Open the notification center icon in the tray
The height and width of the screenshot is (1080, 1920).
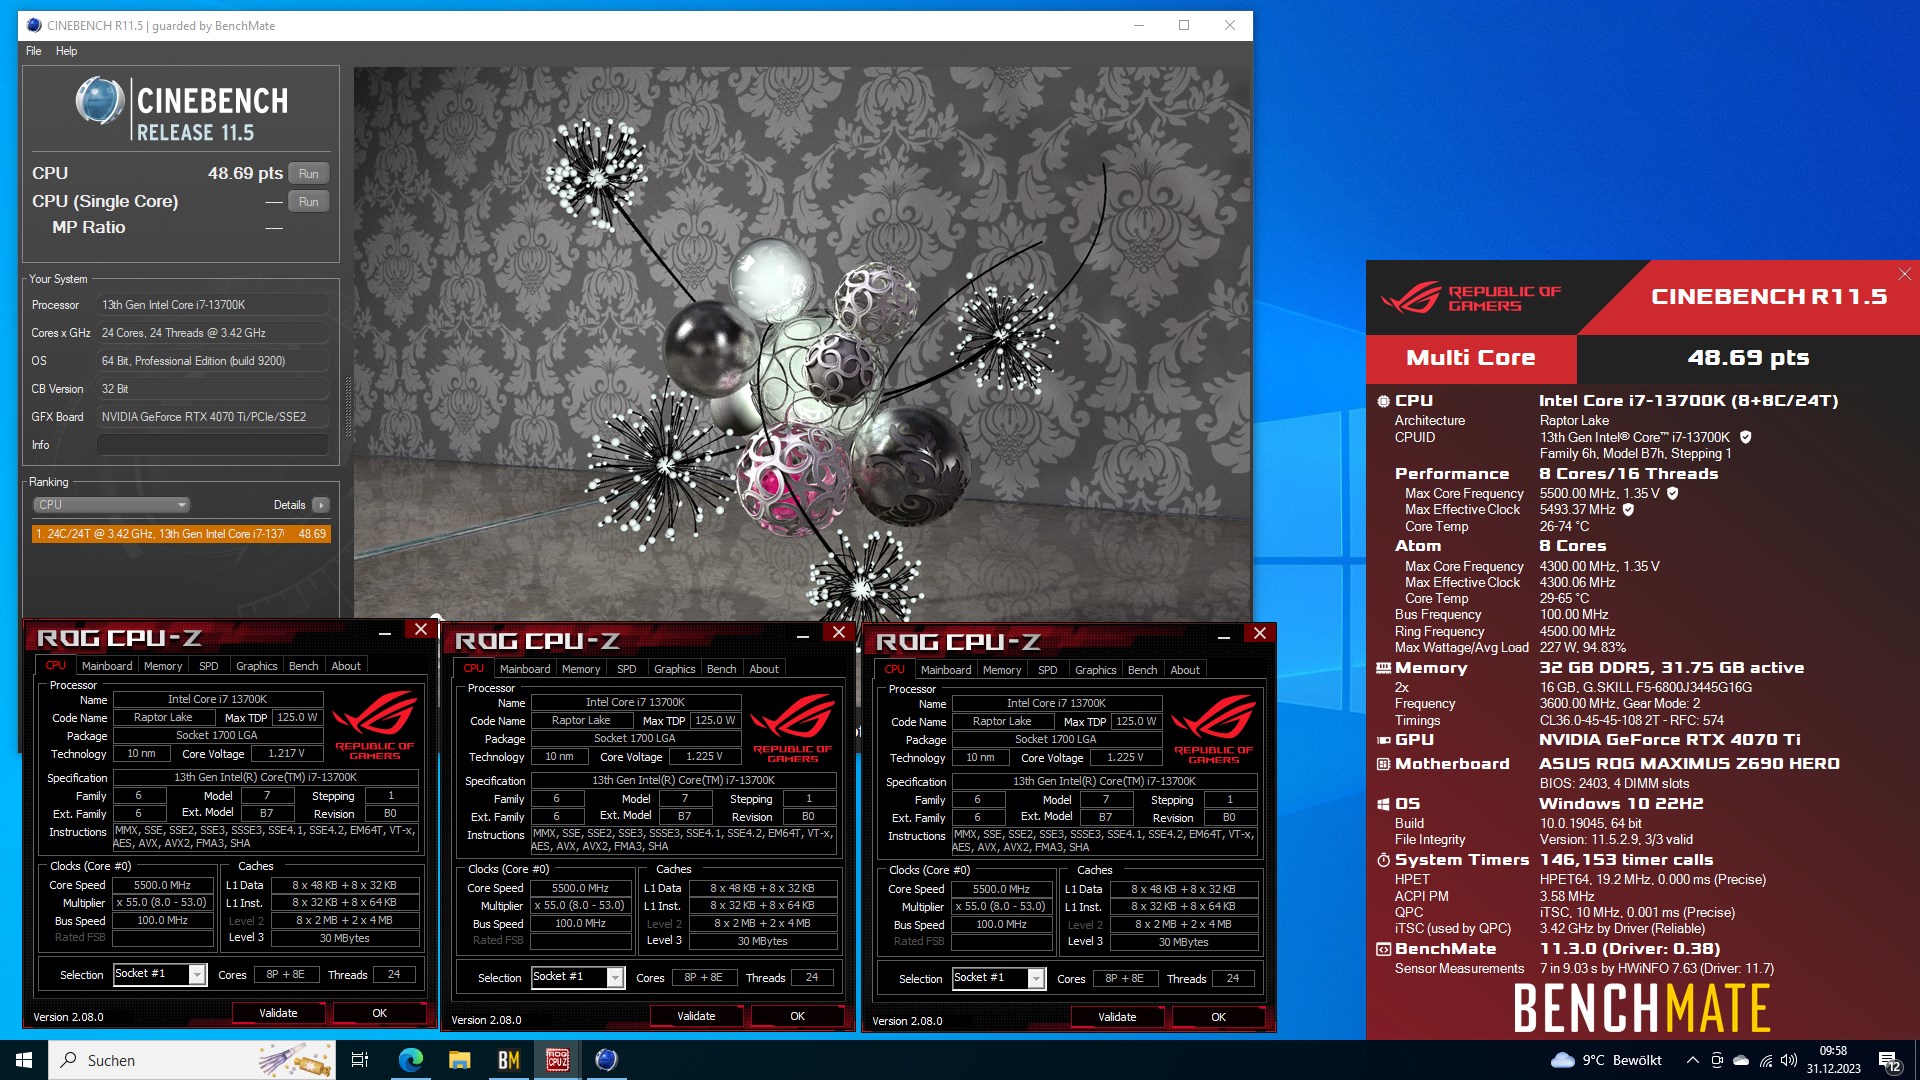coord(1889,1060)
